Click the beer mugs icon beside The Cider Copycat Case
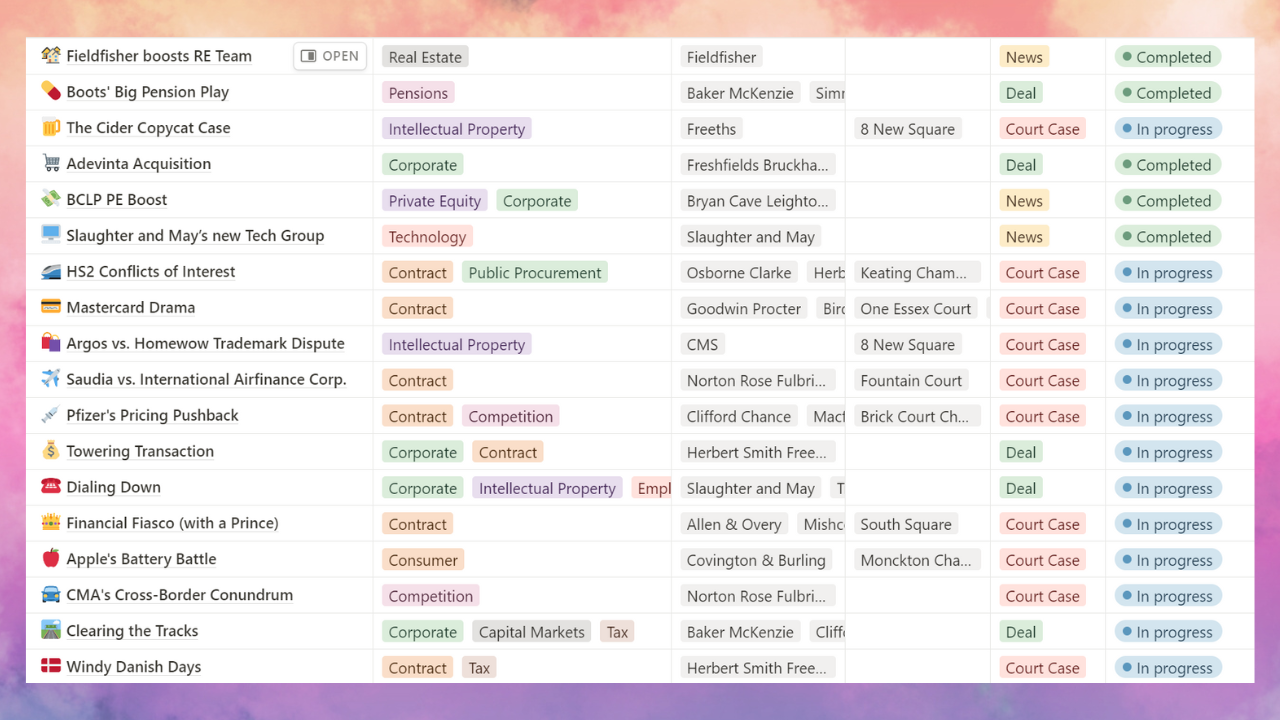The height and width of the screenshot is (720, 1280). pos(51,128)
